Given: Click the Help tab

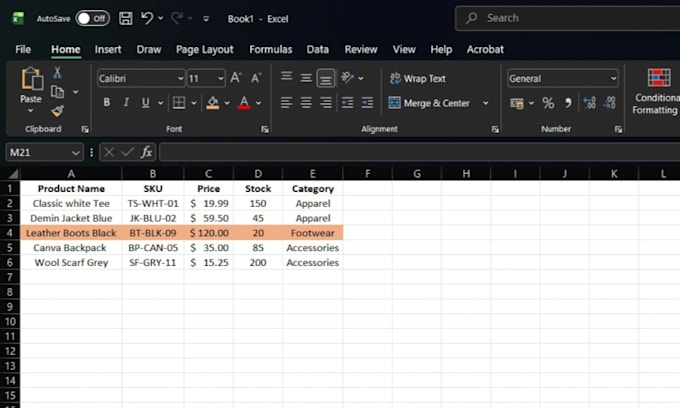Looking at the screenshot, I should pyautogui.click(x=441, y=49).
